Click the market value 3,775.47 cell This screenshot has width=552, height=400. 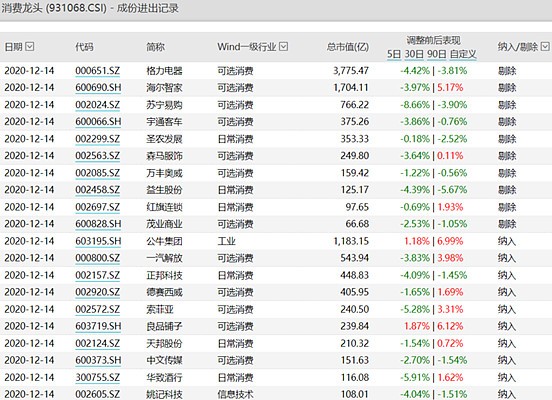[351, 71]
